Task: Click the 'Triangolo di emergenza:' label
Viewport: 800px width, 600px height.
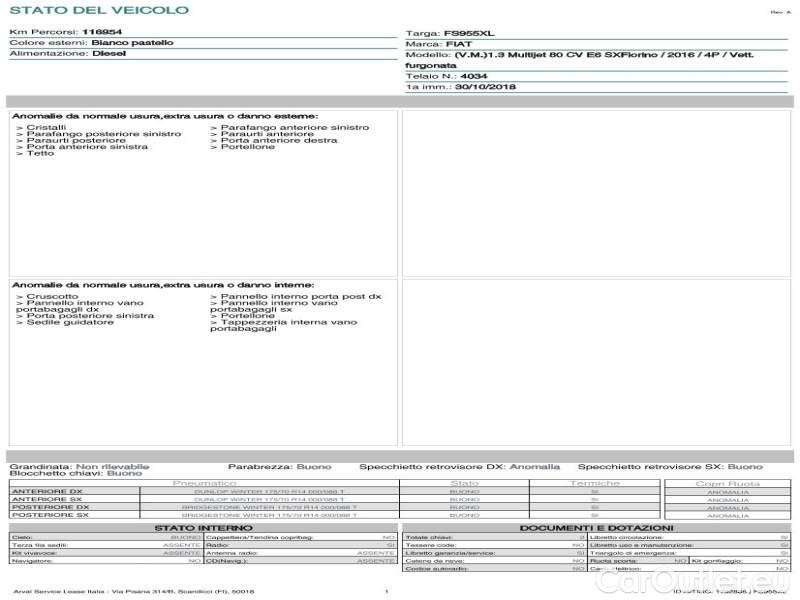Action: [633, 553]
